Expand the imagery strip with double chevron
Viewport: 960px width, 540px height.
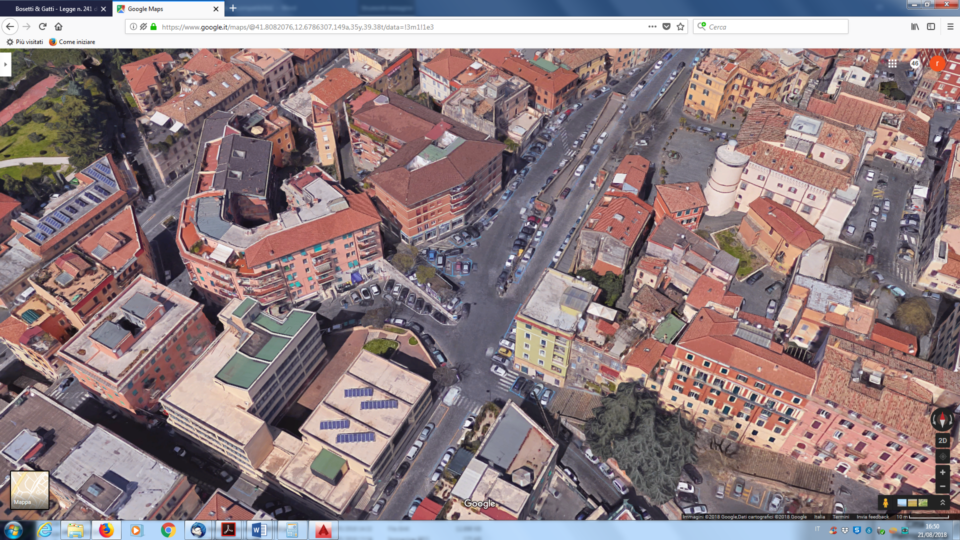[x=942, y=502]
